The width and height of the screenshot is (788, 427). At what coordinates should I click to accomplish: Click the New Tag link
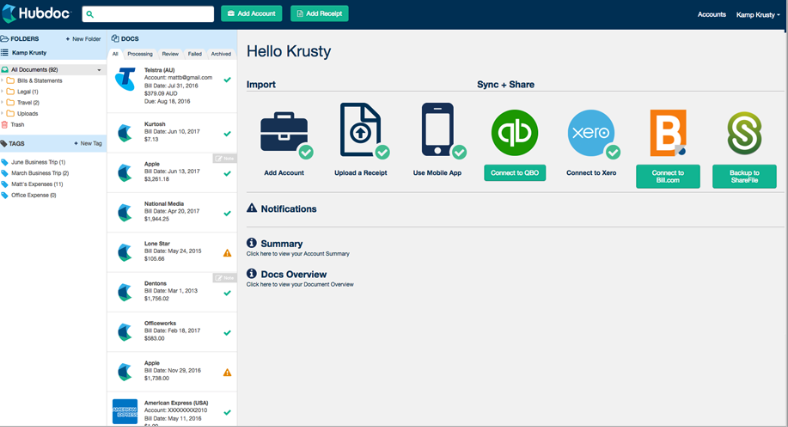(88, 144)
